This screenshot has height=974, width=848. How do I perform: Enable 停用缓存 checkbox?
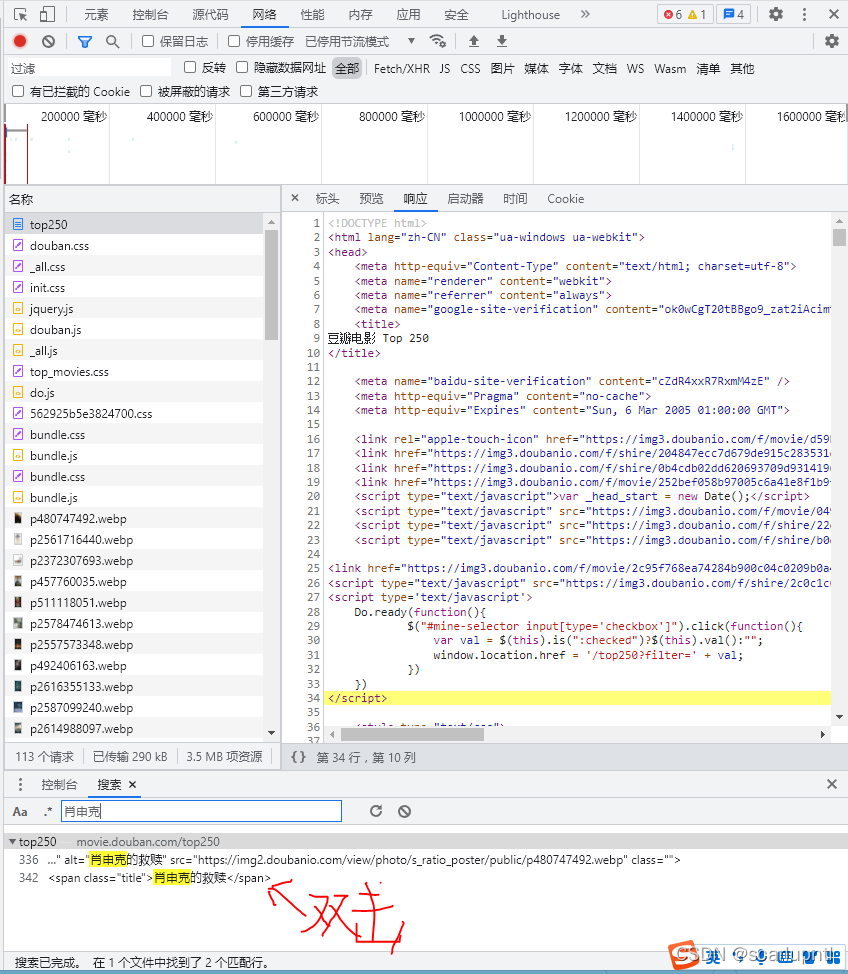[x=234, y=41]
